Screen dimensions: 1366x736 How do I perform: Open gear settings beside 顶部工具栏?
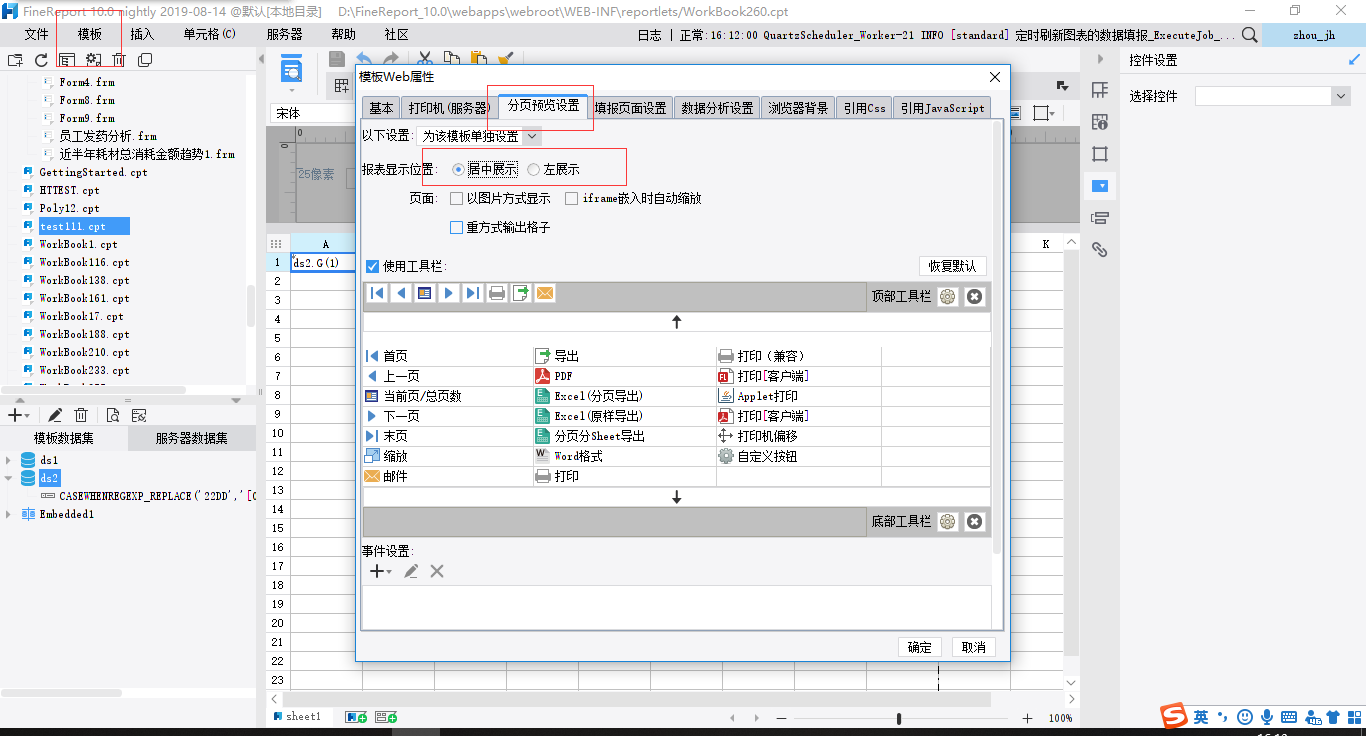(948, 296)
